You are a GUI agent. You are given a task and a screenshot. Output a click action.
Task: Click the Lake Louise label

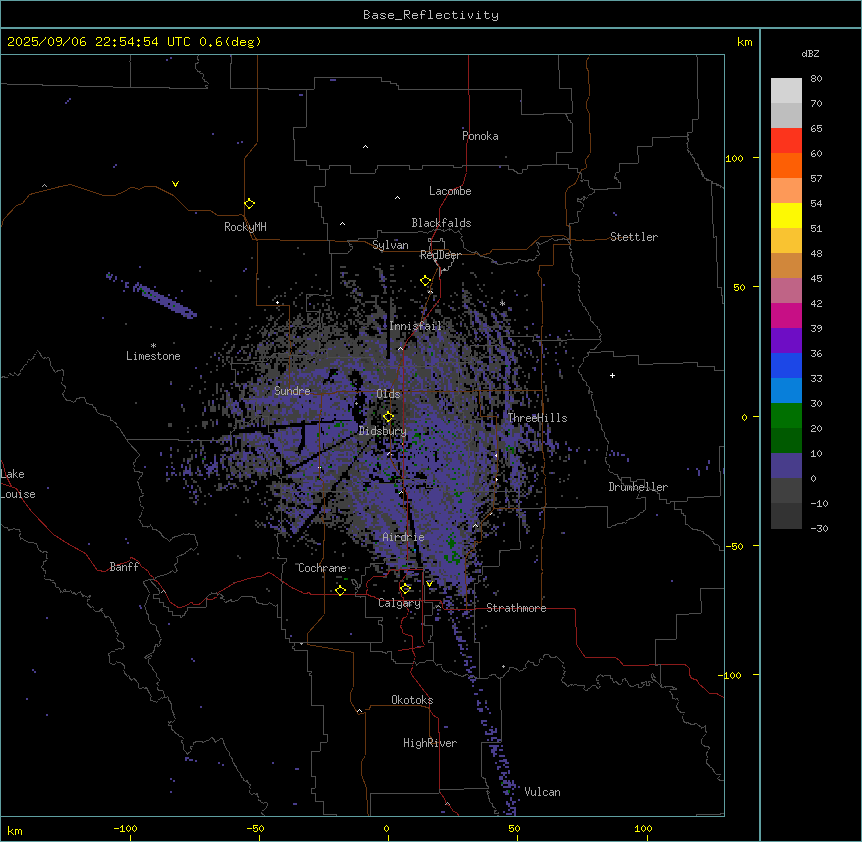pyautogui.click(x=18, y=484)
